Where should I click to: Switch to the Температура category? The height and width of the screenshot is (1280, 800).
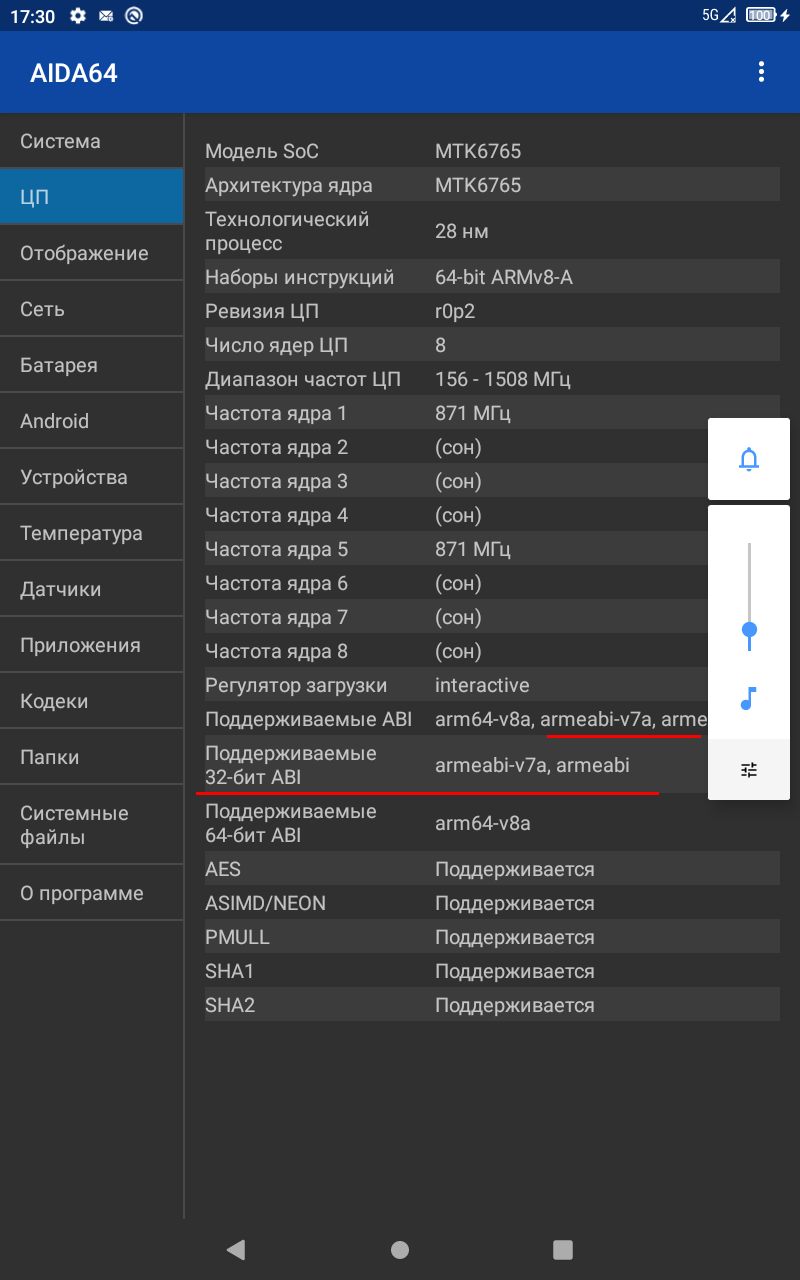(x=92, y=534)
